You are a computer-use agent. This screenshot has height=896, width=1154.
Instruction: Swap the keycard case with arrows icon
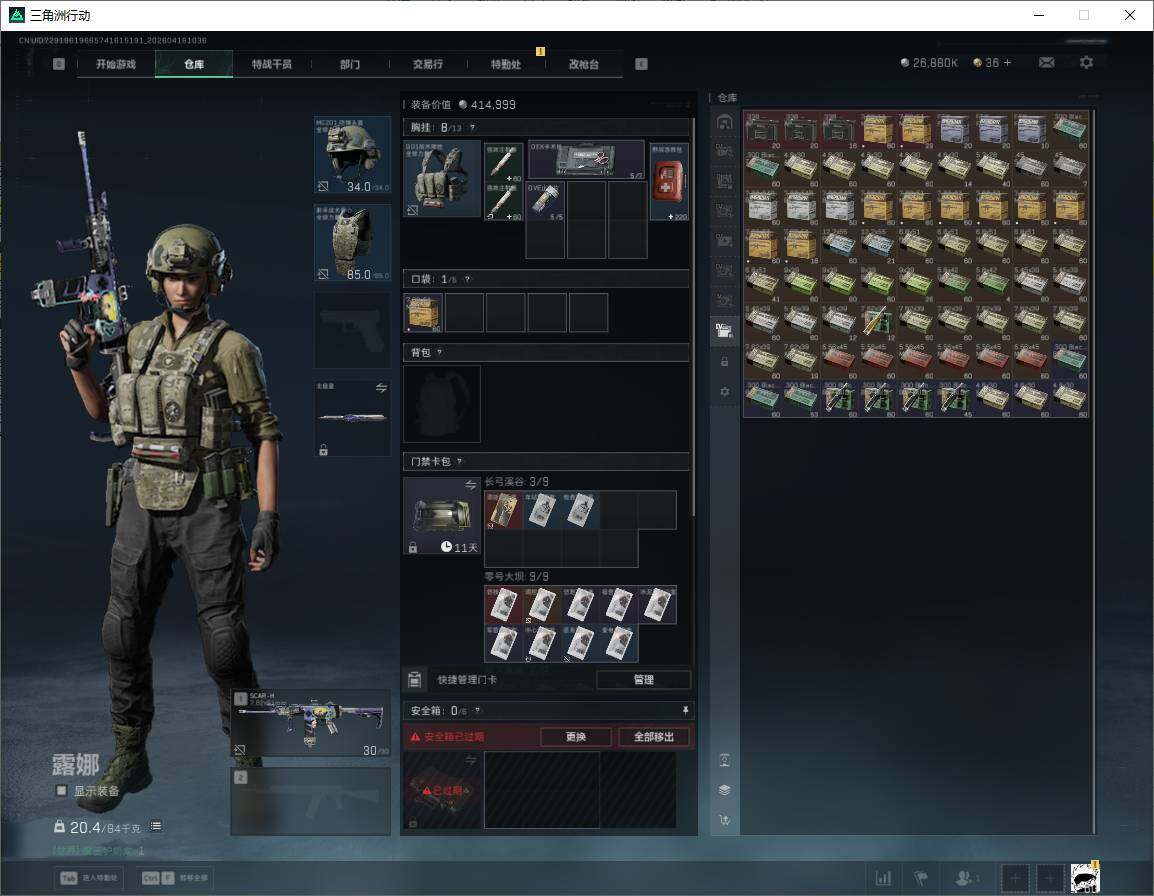click(x=470, y=484)
